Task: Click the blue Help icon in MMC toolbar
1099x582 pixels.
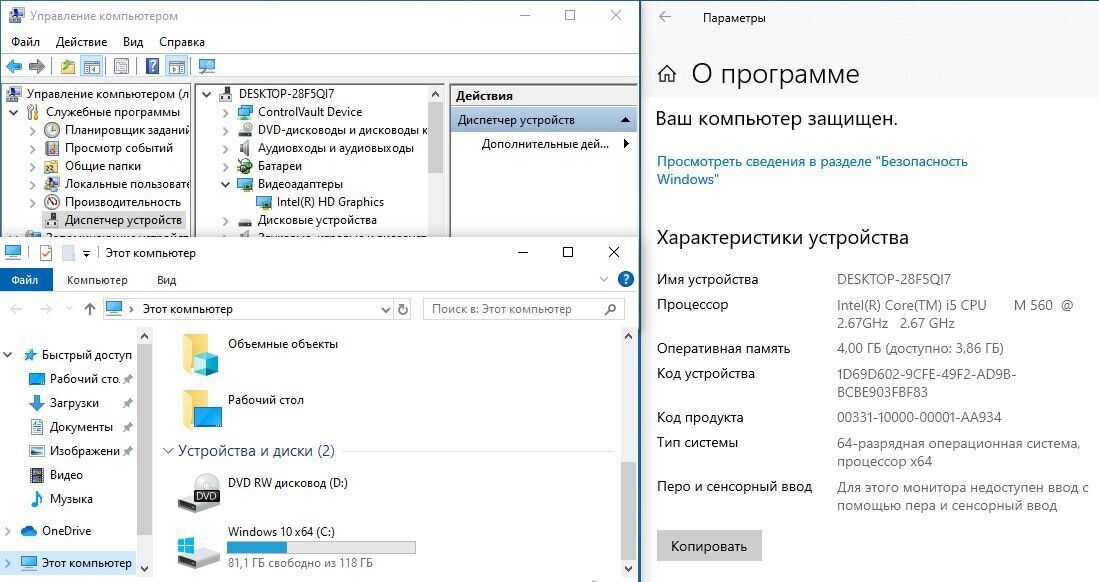Action: [152, 67]
